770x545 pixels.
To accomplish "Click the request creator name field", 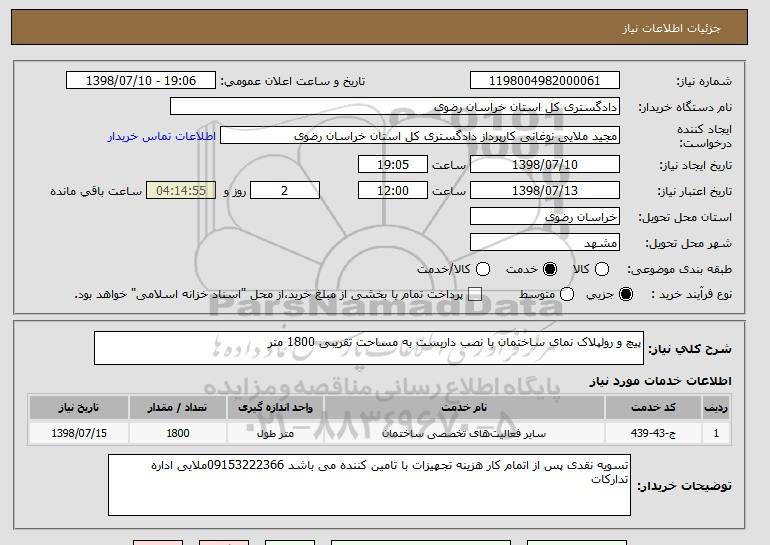I will 420,136.
